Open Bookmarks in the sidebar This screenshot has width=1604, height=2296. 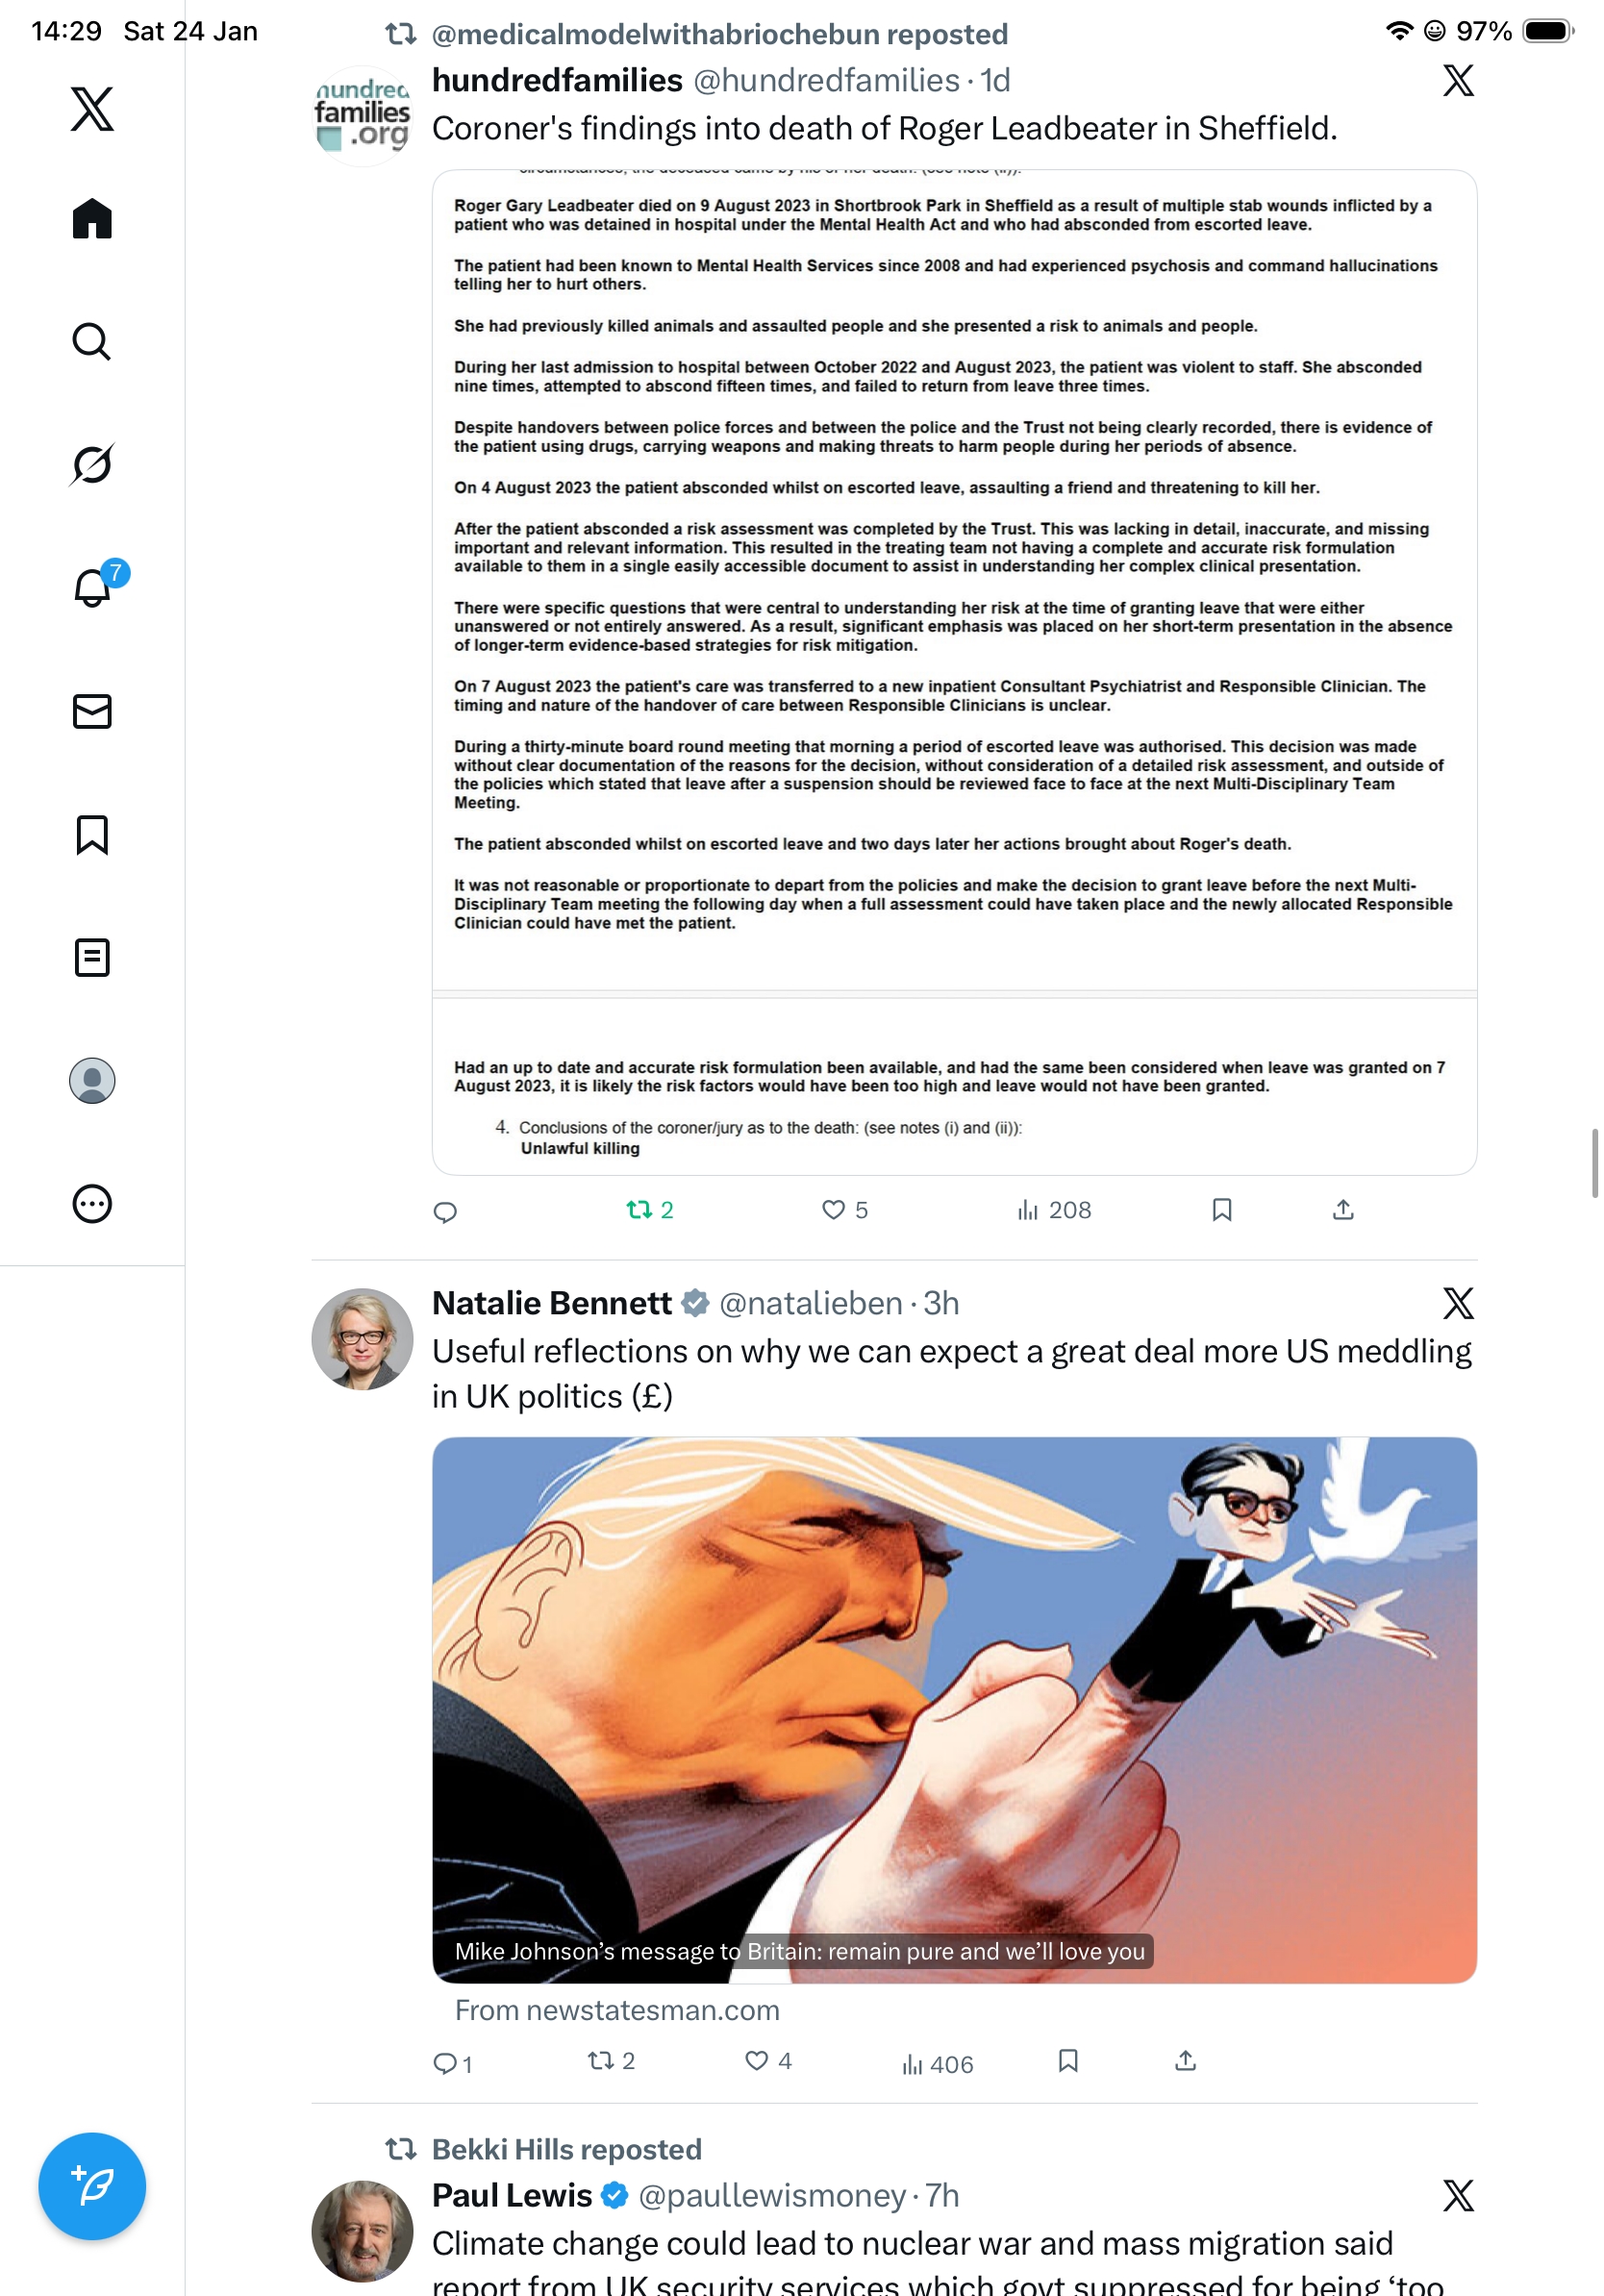92,834
